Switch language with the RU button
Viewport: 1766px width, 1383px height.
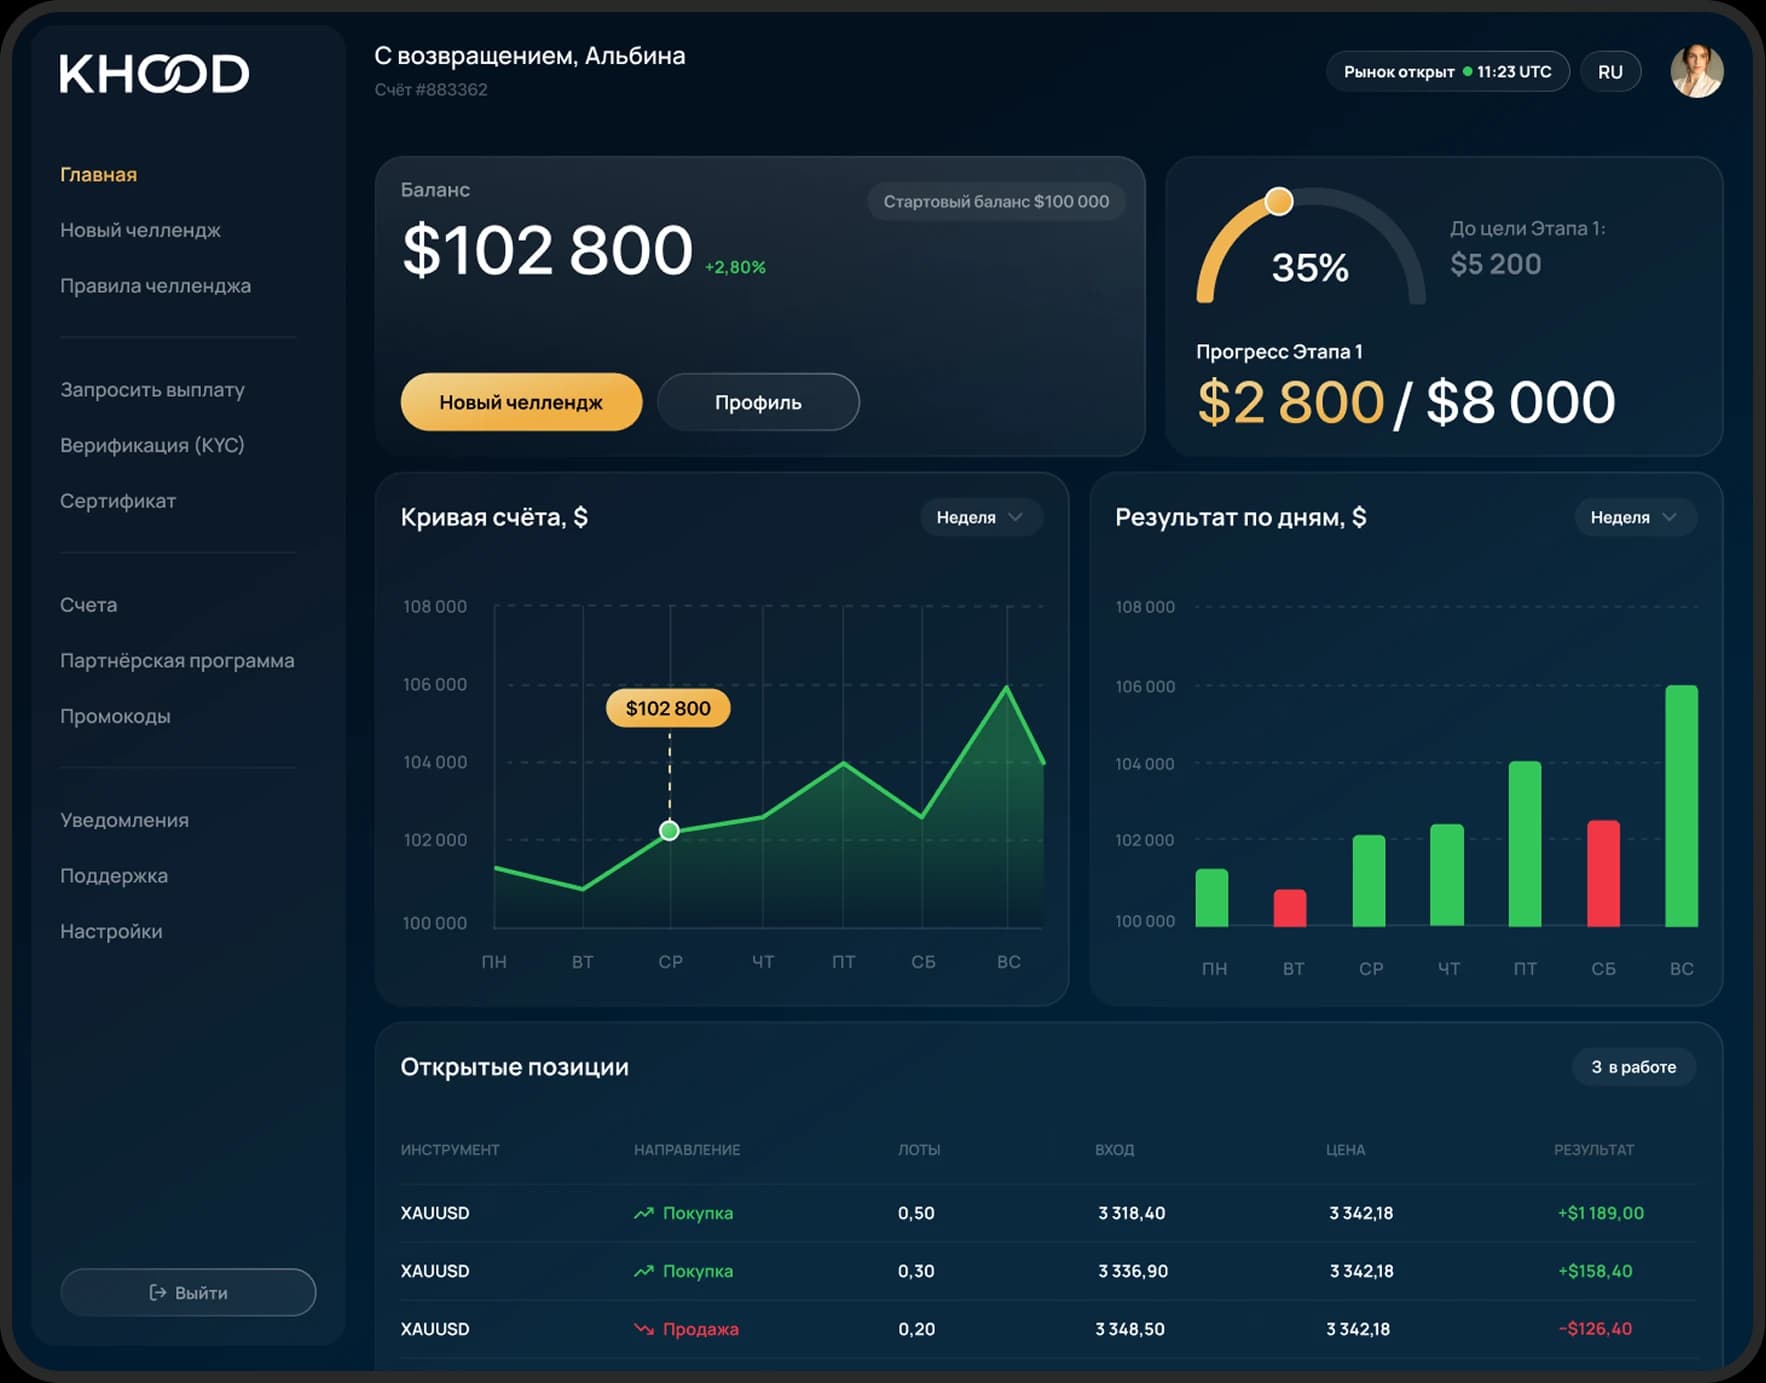point(1610,72)
